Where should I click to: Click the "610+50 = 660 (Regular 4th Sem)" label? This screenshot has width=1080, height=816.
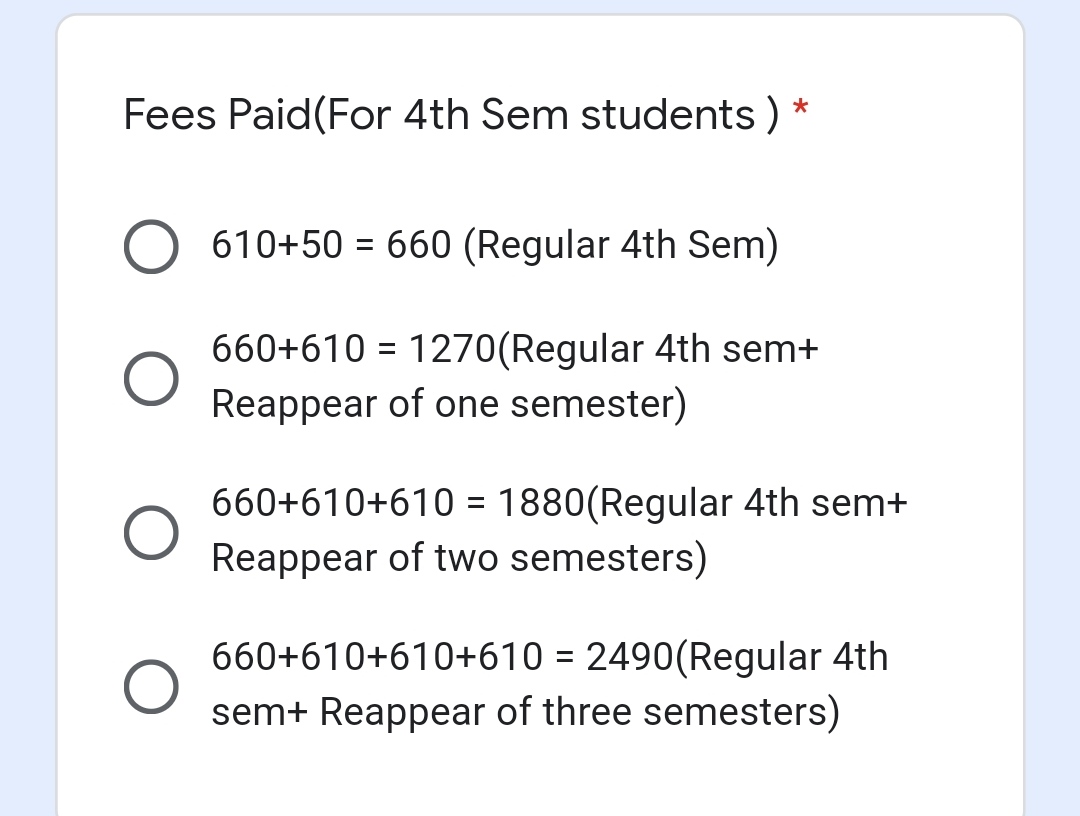(494, 245)
